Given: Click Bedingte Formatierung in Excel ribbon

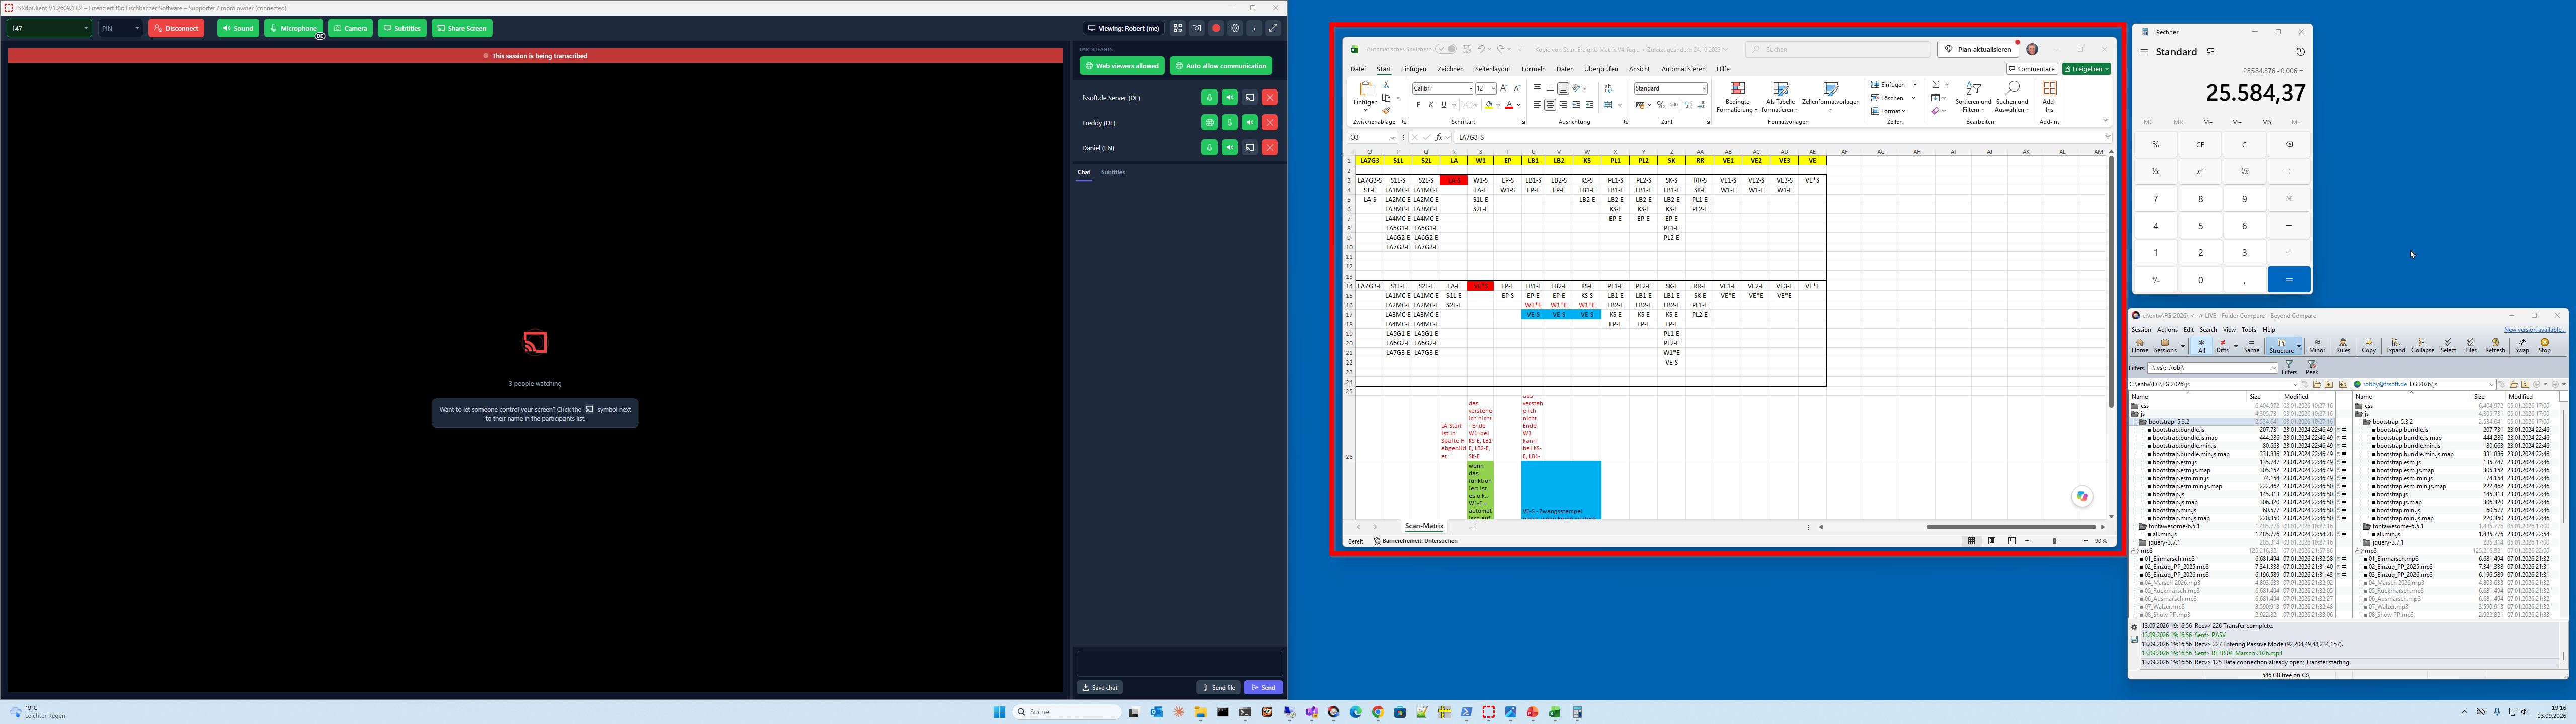Looking at the screenshot, I should tap(1737, 97).
